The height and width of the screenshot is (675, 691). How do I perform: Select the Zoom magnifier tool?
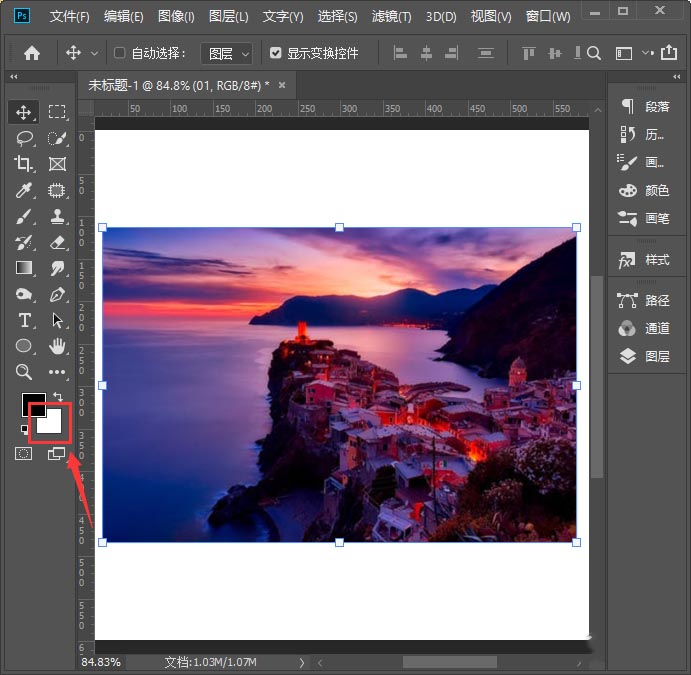[24, 372]
